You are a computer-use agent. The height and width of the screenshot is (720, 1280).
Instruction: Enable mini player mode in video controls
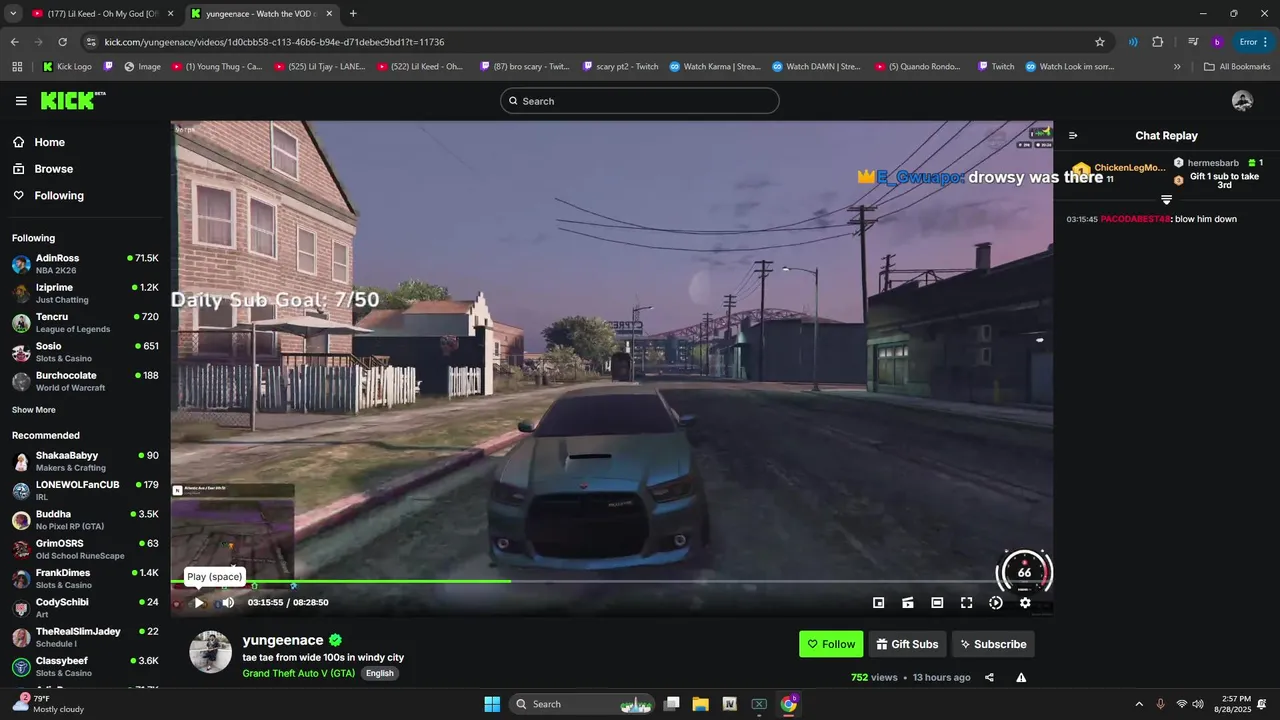coord(878,602)
